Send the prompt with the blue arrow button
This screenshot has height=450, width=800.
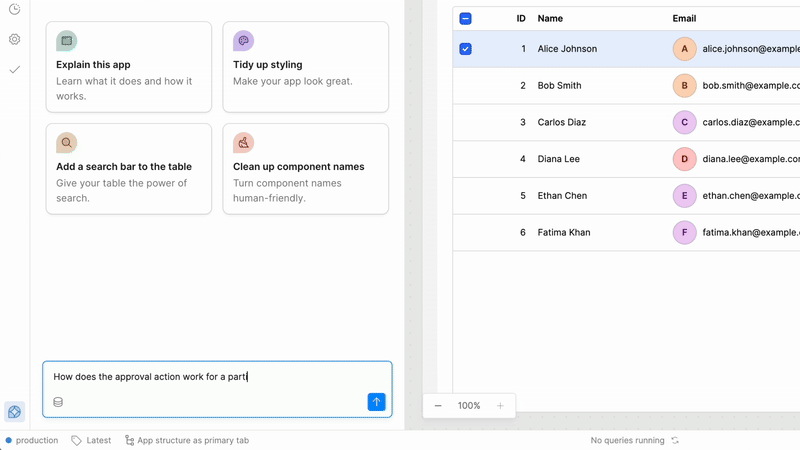(x=376, y=402)
